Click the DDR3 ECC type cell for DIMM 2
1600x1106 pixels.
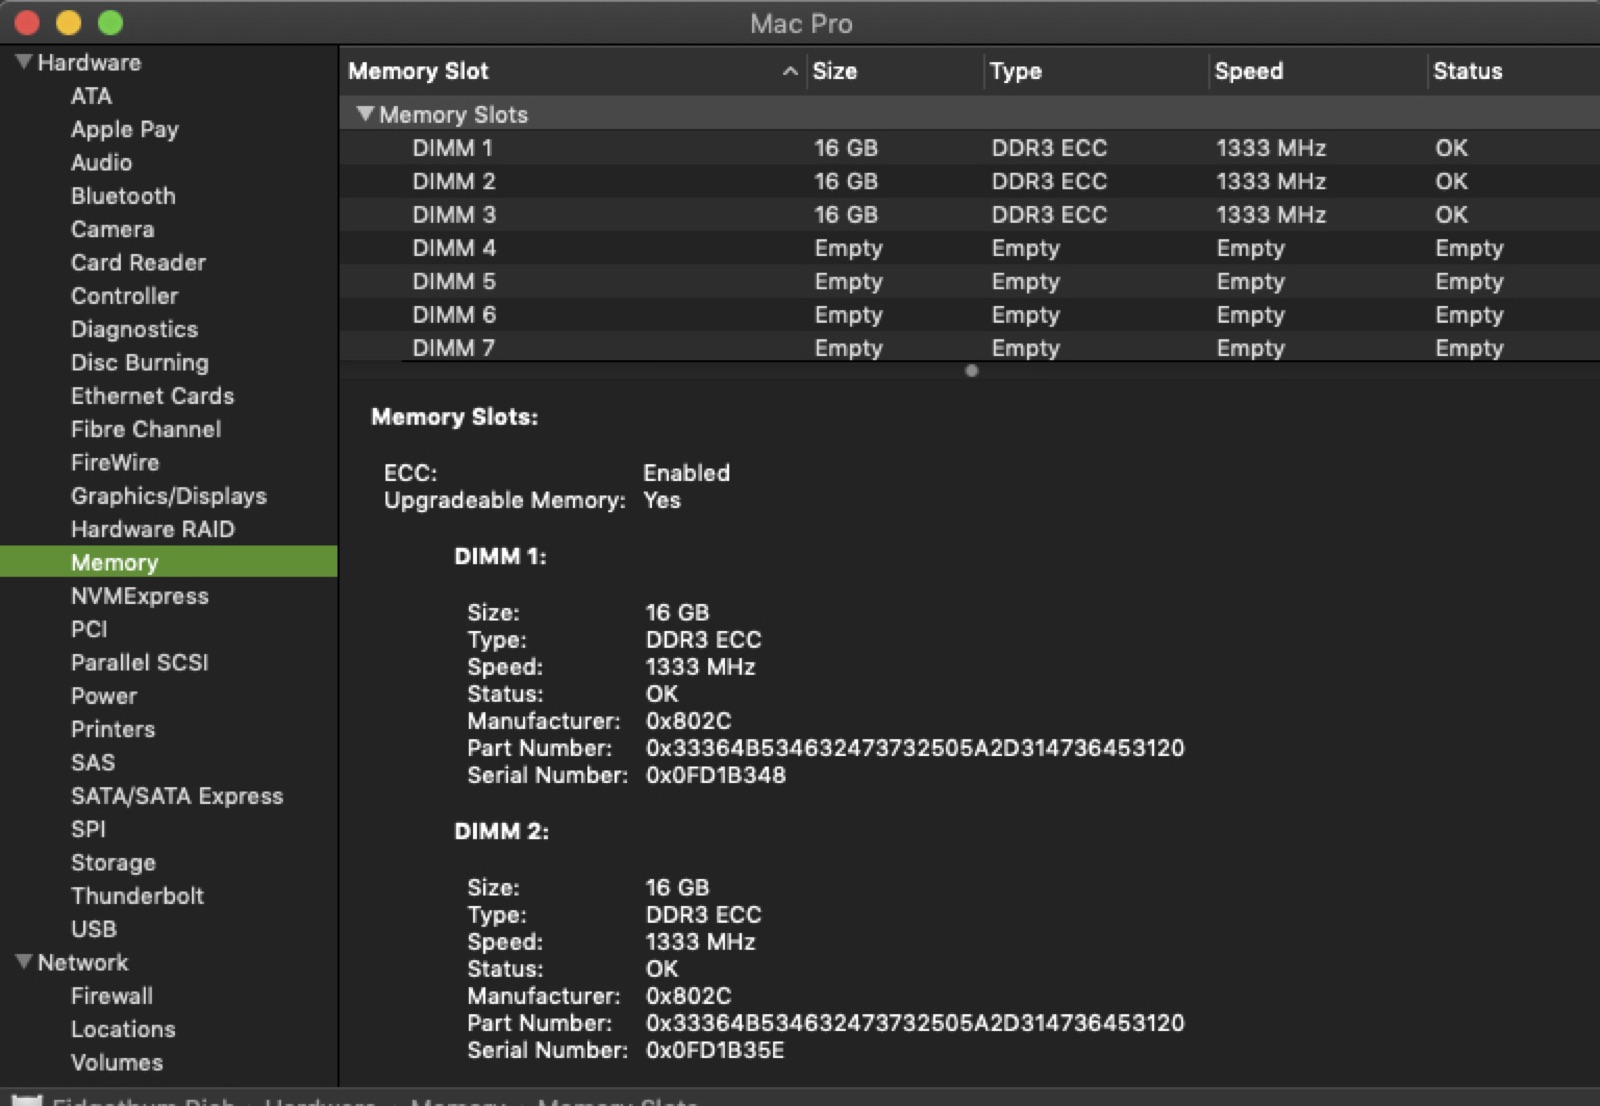tap(1049, 181)
